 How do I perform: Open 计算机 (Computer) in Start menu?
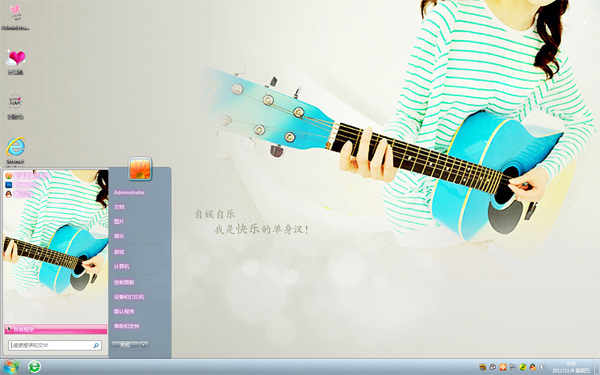pyautogui.click(x=122, y=266)
